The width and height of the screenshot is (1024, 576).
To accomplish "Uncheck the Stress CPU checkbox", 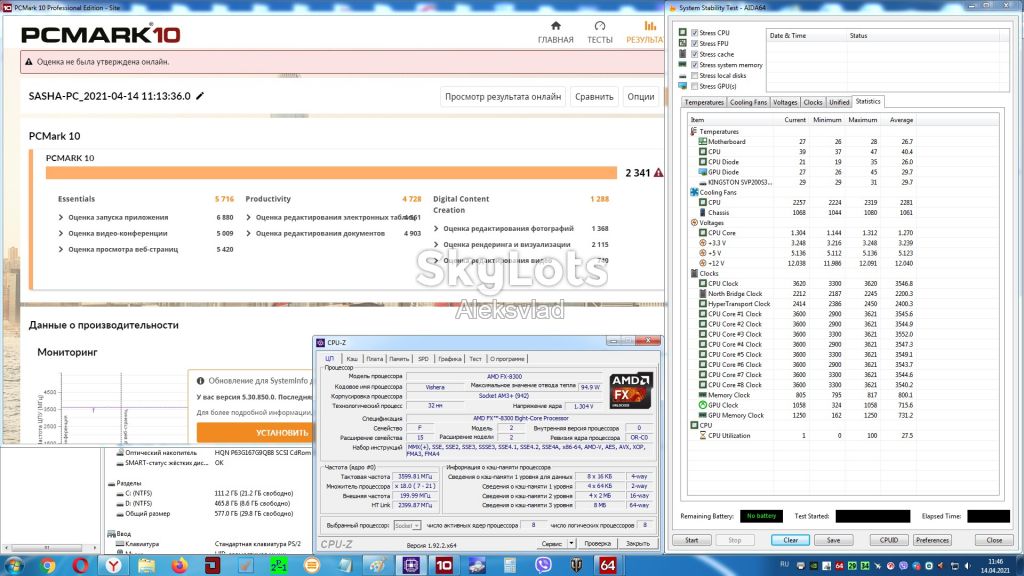I will click(694, 33).
